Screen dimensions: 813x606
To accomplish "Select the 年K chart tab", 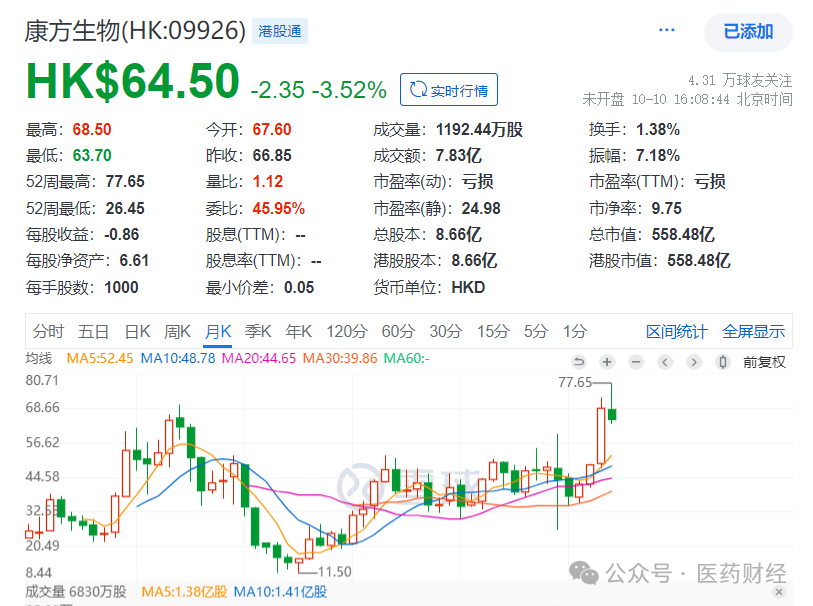I will 299,332.
